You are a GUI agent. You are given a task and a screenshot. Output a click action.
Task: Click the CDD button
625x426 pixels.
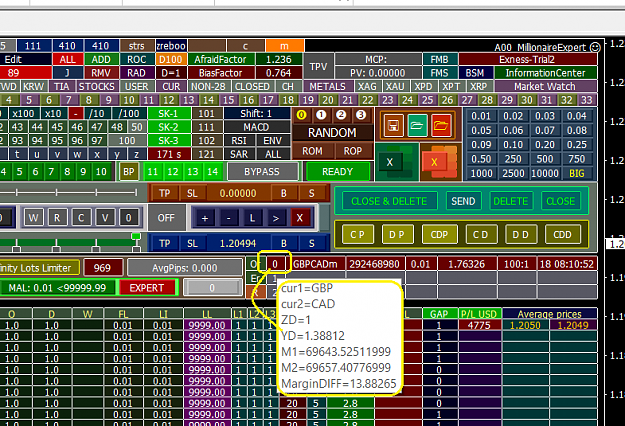point(562,234)
